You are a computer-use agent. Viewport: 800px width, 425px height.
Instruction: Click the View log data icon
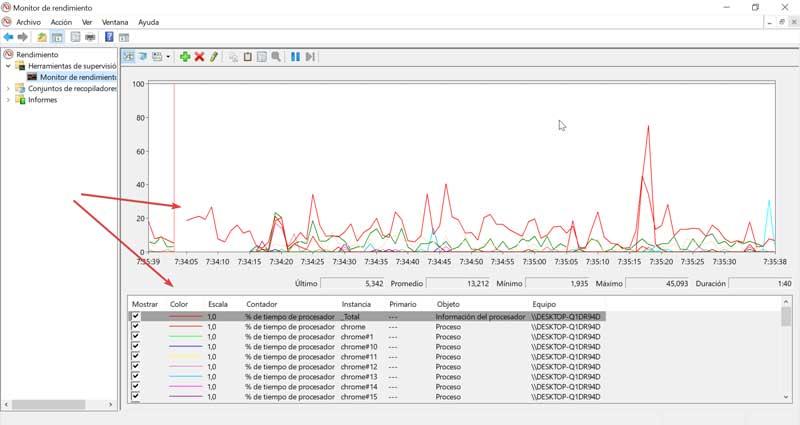[x=143, y=57]
